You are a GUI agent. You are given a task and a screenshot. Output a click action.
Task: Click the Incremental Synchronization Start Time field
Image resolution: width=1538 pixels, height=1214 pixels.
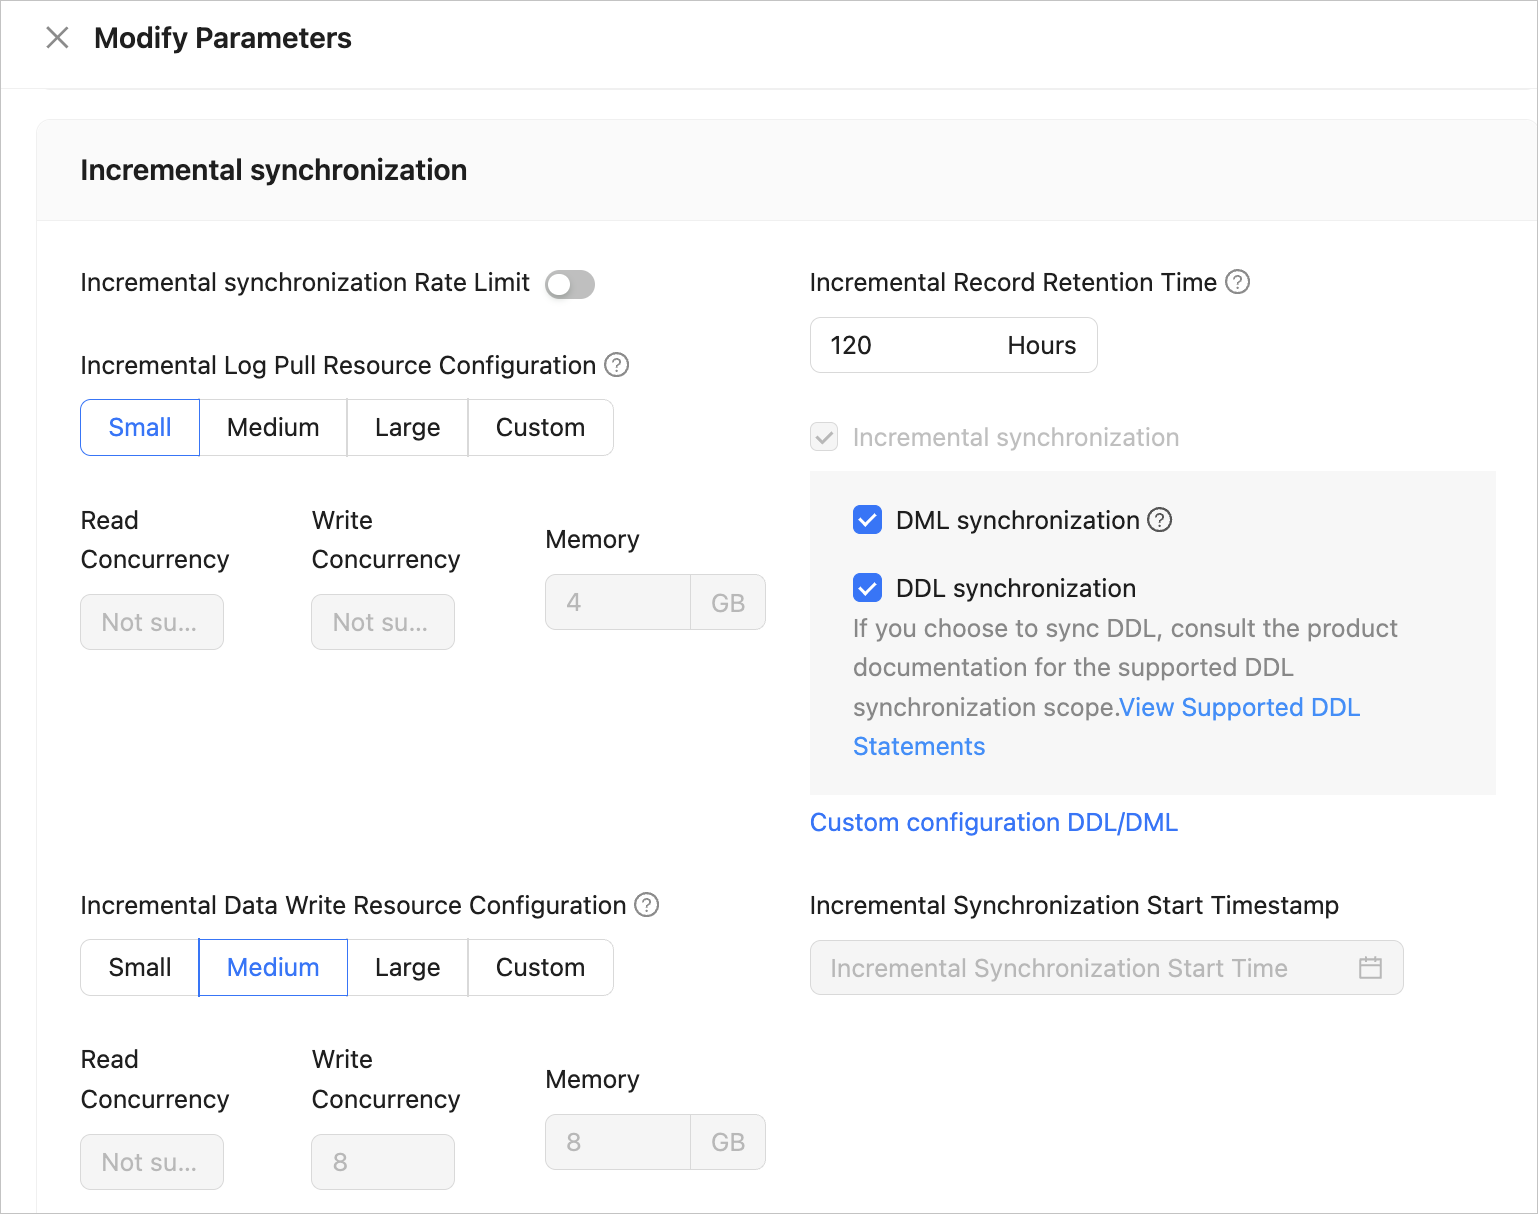(1080, 968)
